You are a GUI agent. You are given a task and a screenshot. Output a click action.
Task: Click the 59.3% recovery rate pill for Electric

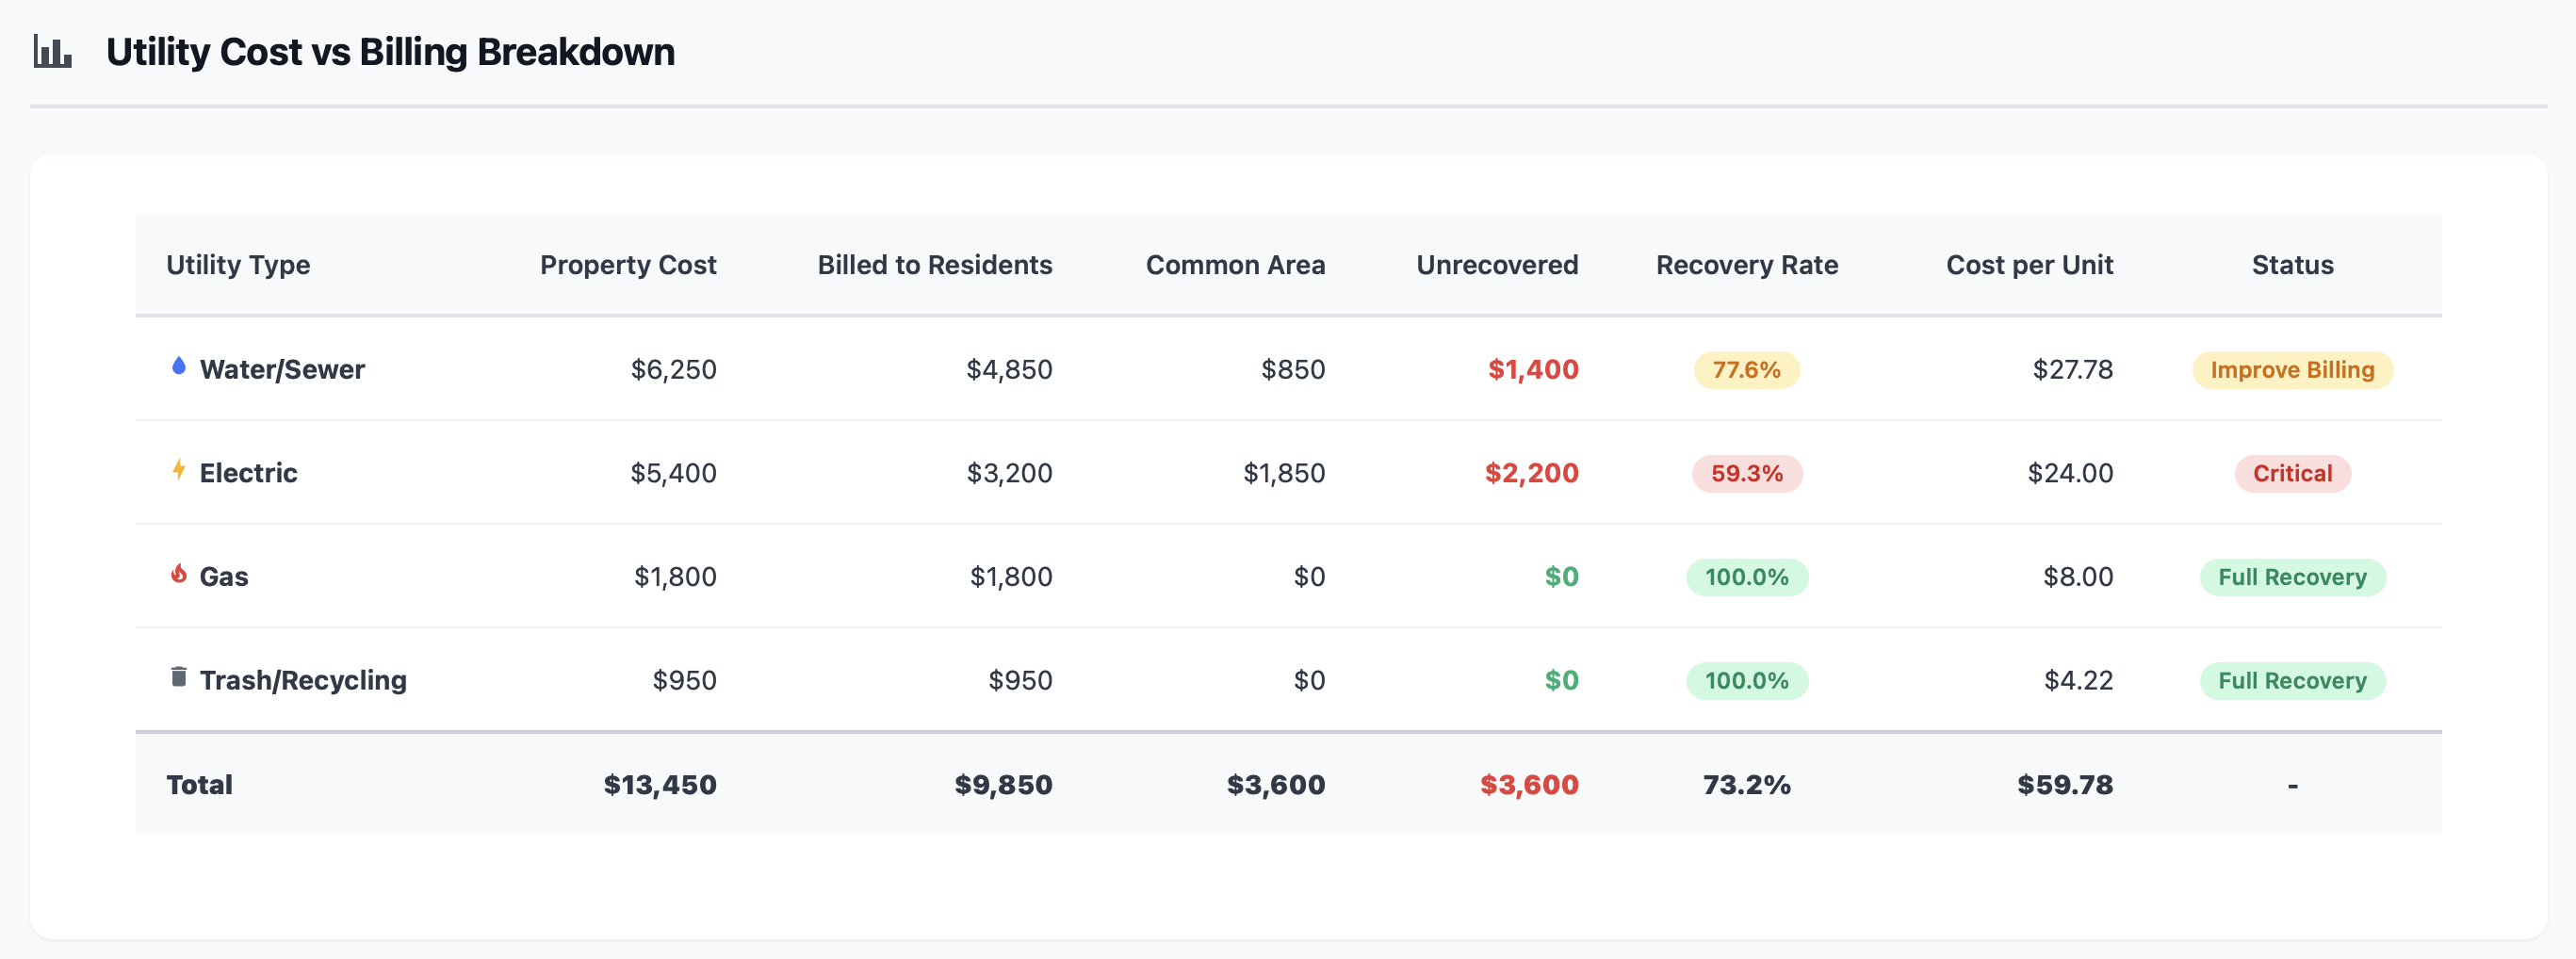1746,473
